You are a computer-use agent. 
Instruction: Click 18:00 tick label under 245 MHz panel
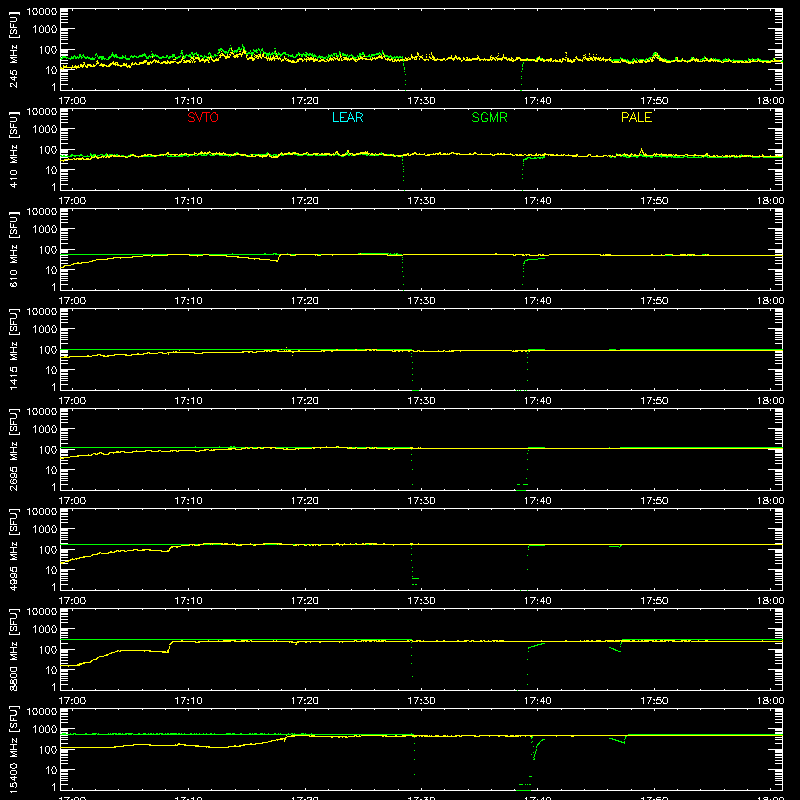pos(770,101)
